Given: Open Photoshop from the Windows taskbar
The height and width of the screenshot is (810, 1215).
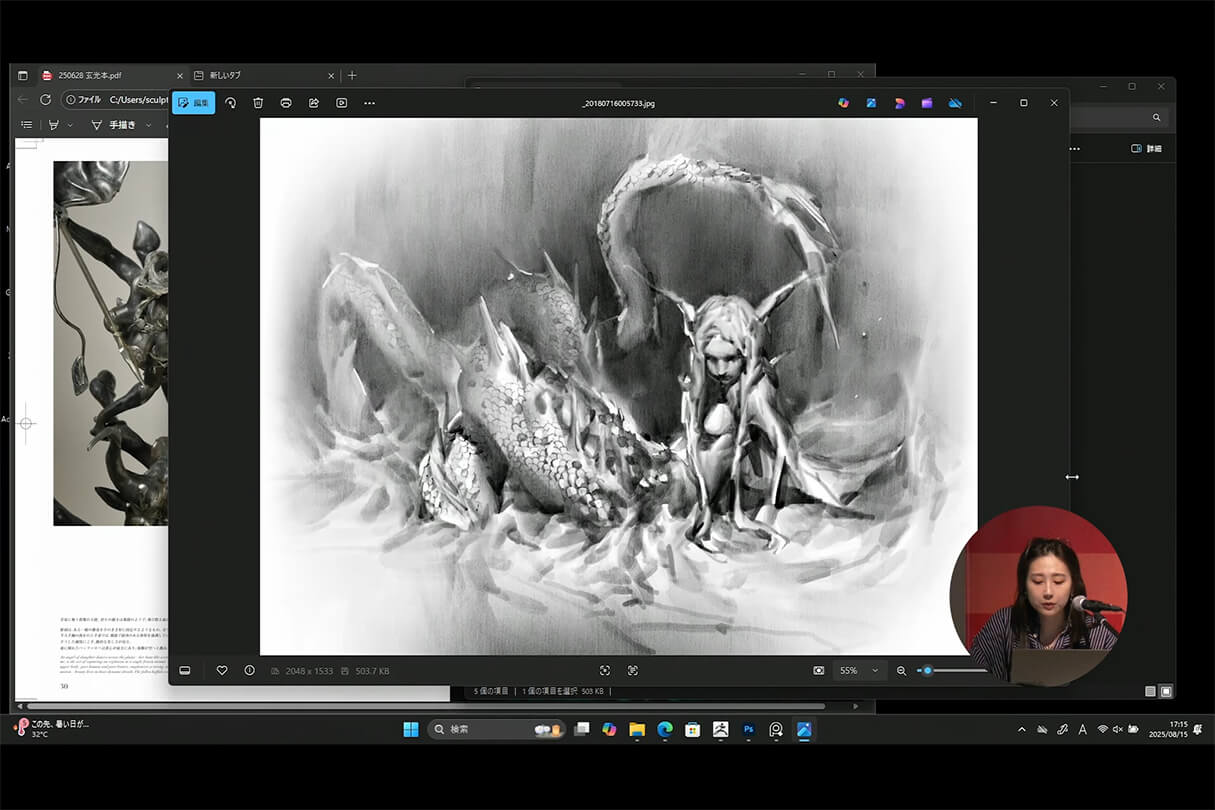Looking at the screenshot, I should pyautogui.click(x=748, y=730).
